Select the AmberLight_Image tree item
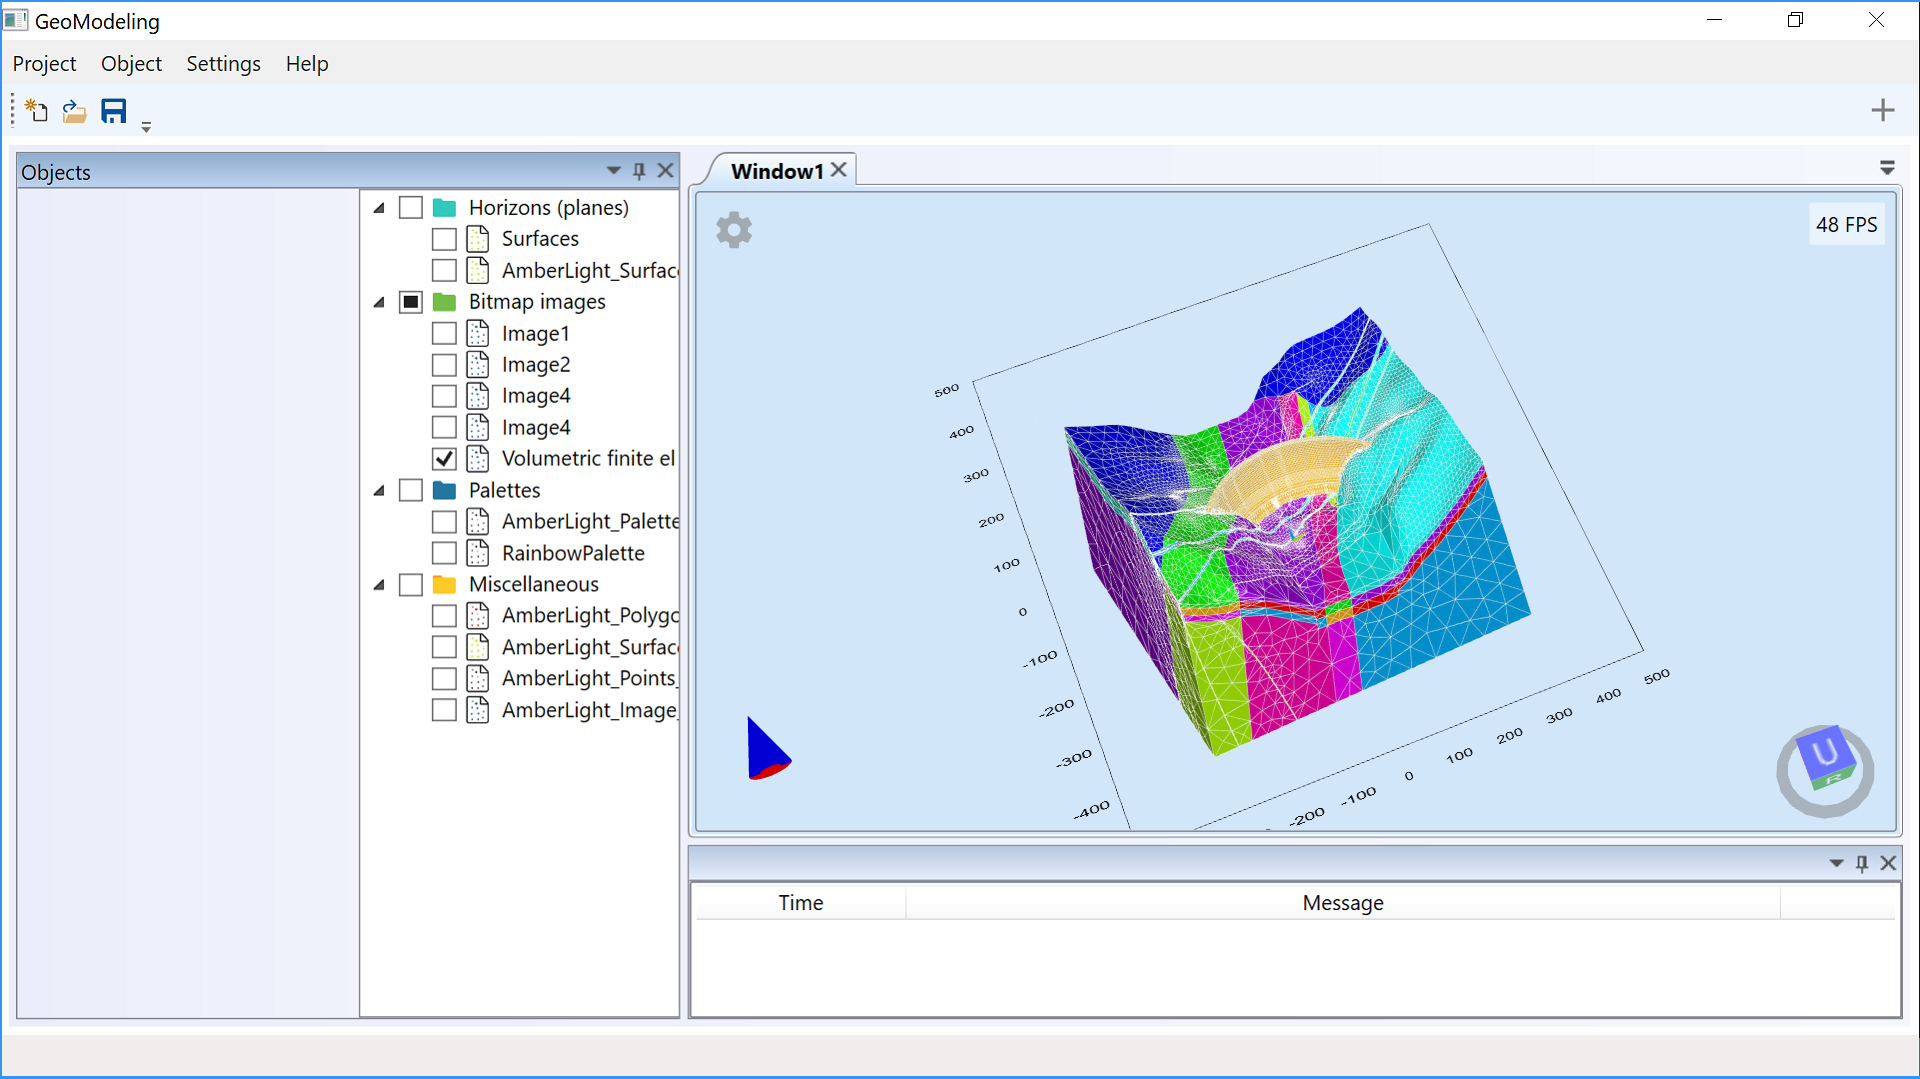The height and width of the screenshot is (1079, 1920). [590, 710]
